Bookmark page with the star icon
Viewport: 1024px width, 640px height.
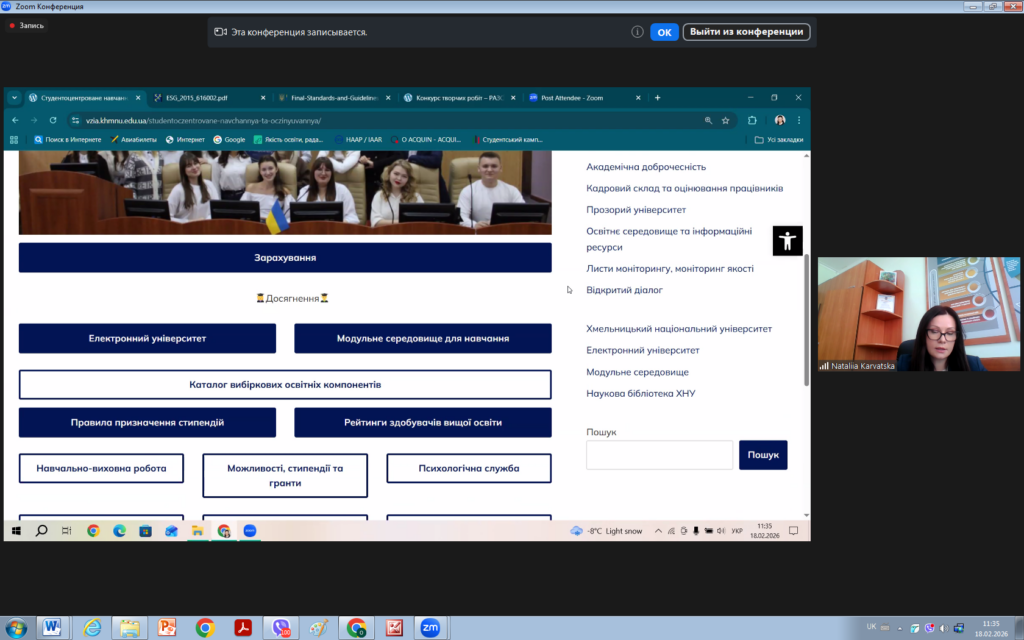pyautogui.click(x=726, y=120)
